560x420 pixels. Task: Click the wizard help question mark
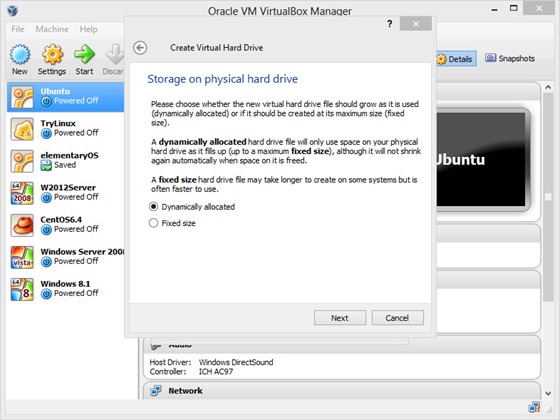click(x=390, y=24)
